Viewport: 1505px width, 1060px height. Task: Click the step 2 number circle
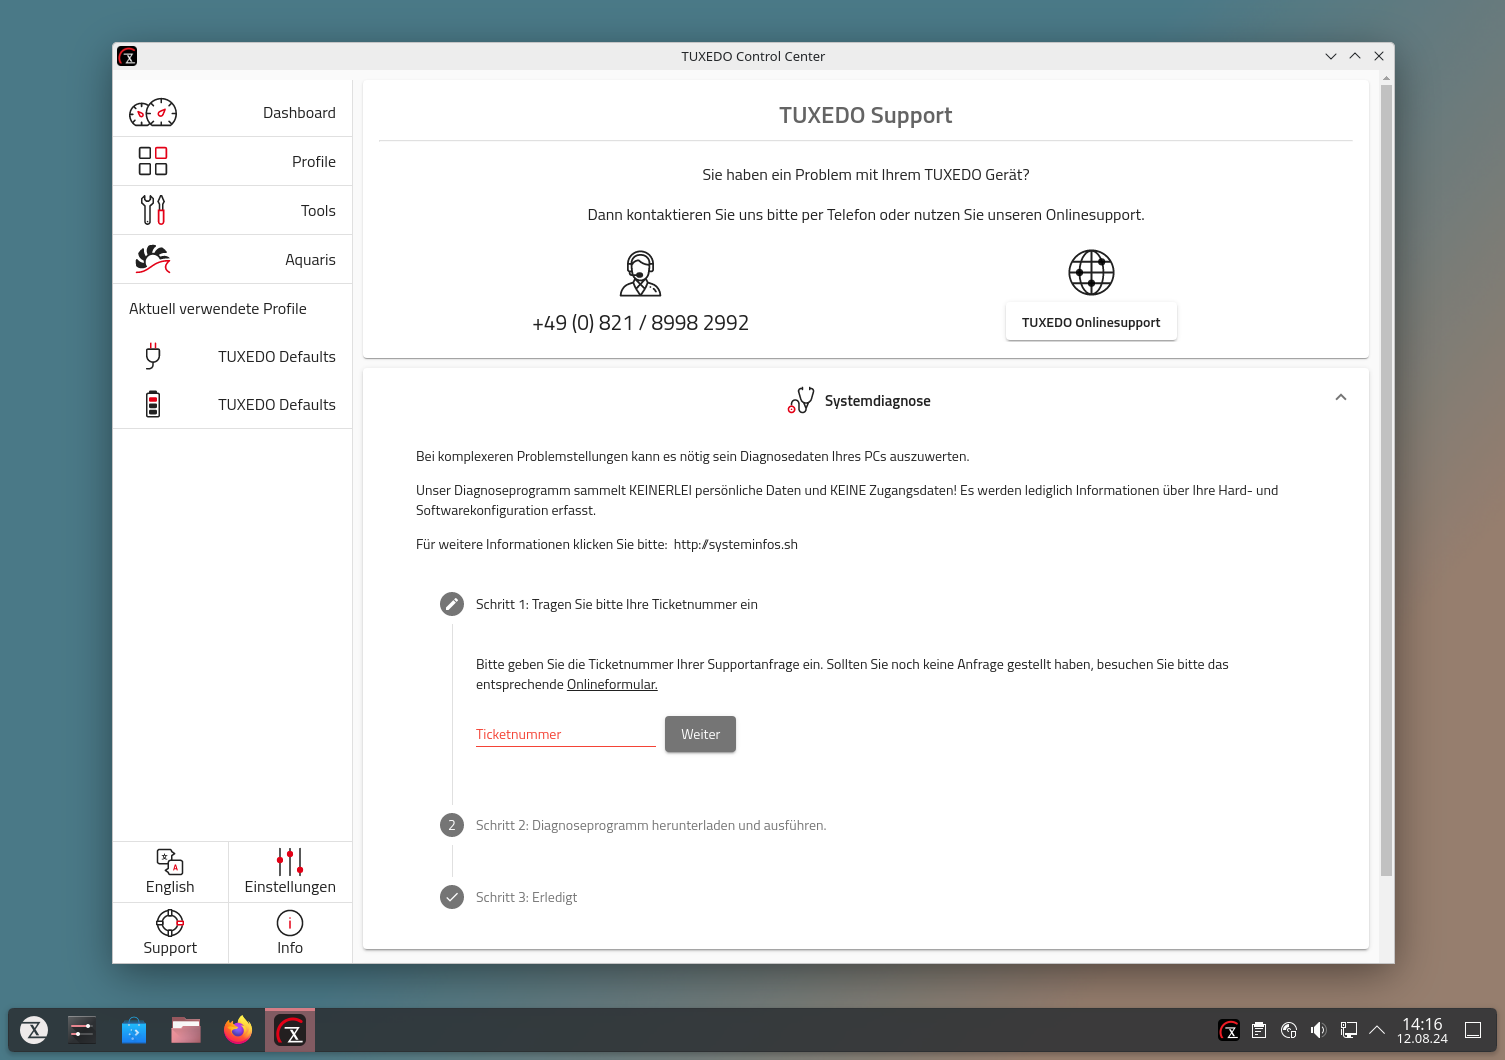tap(452, 825)
